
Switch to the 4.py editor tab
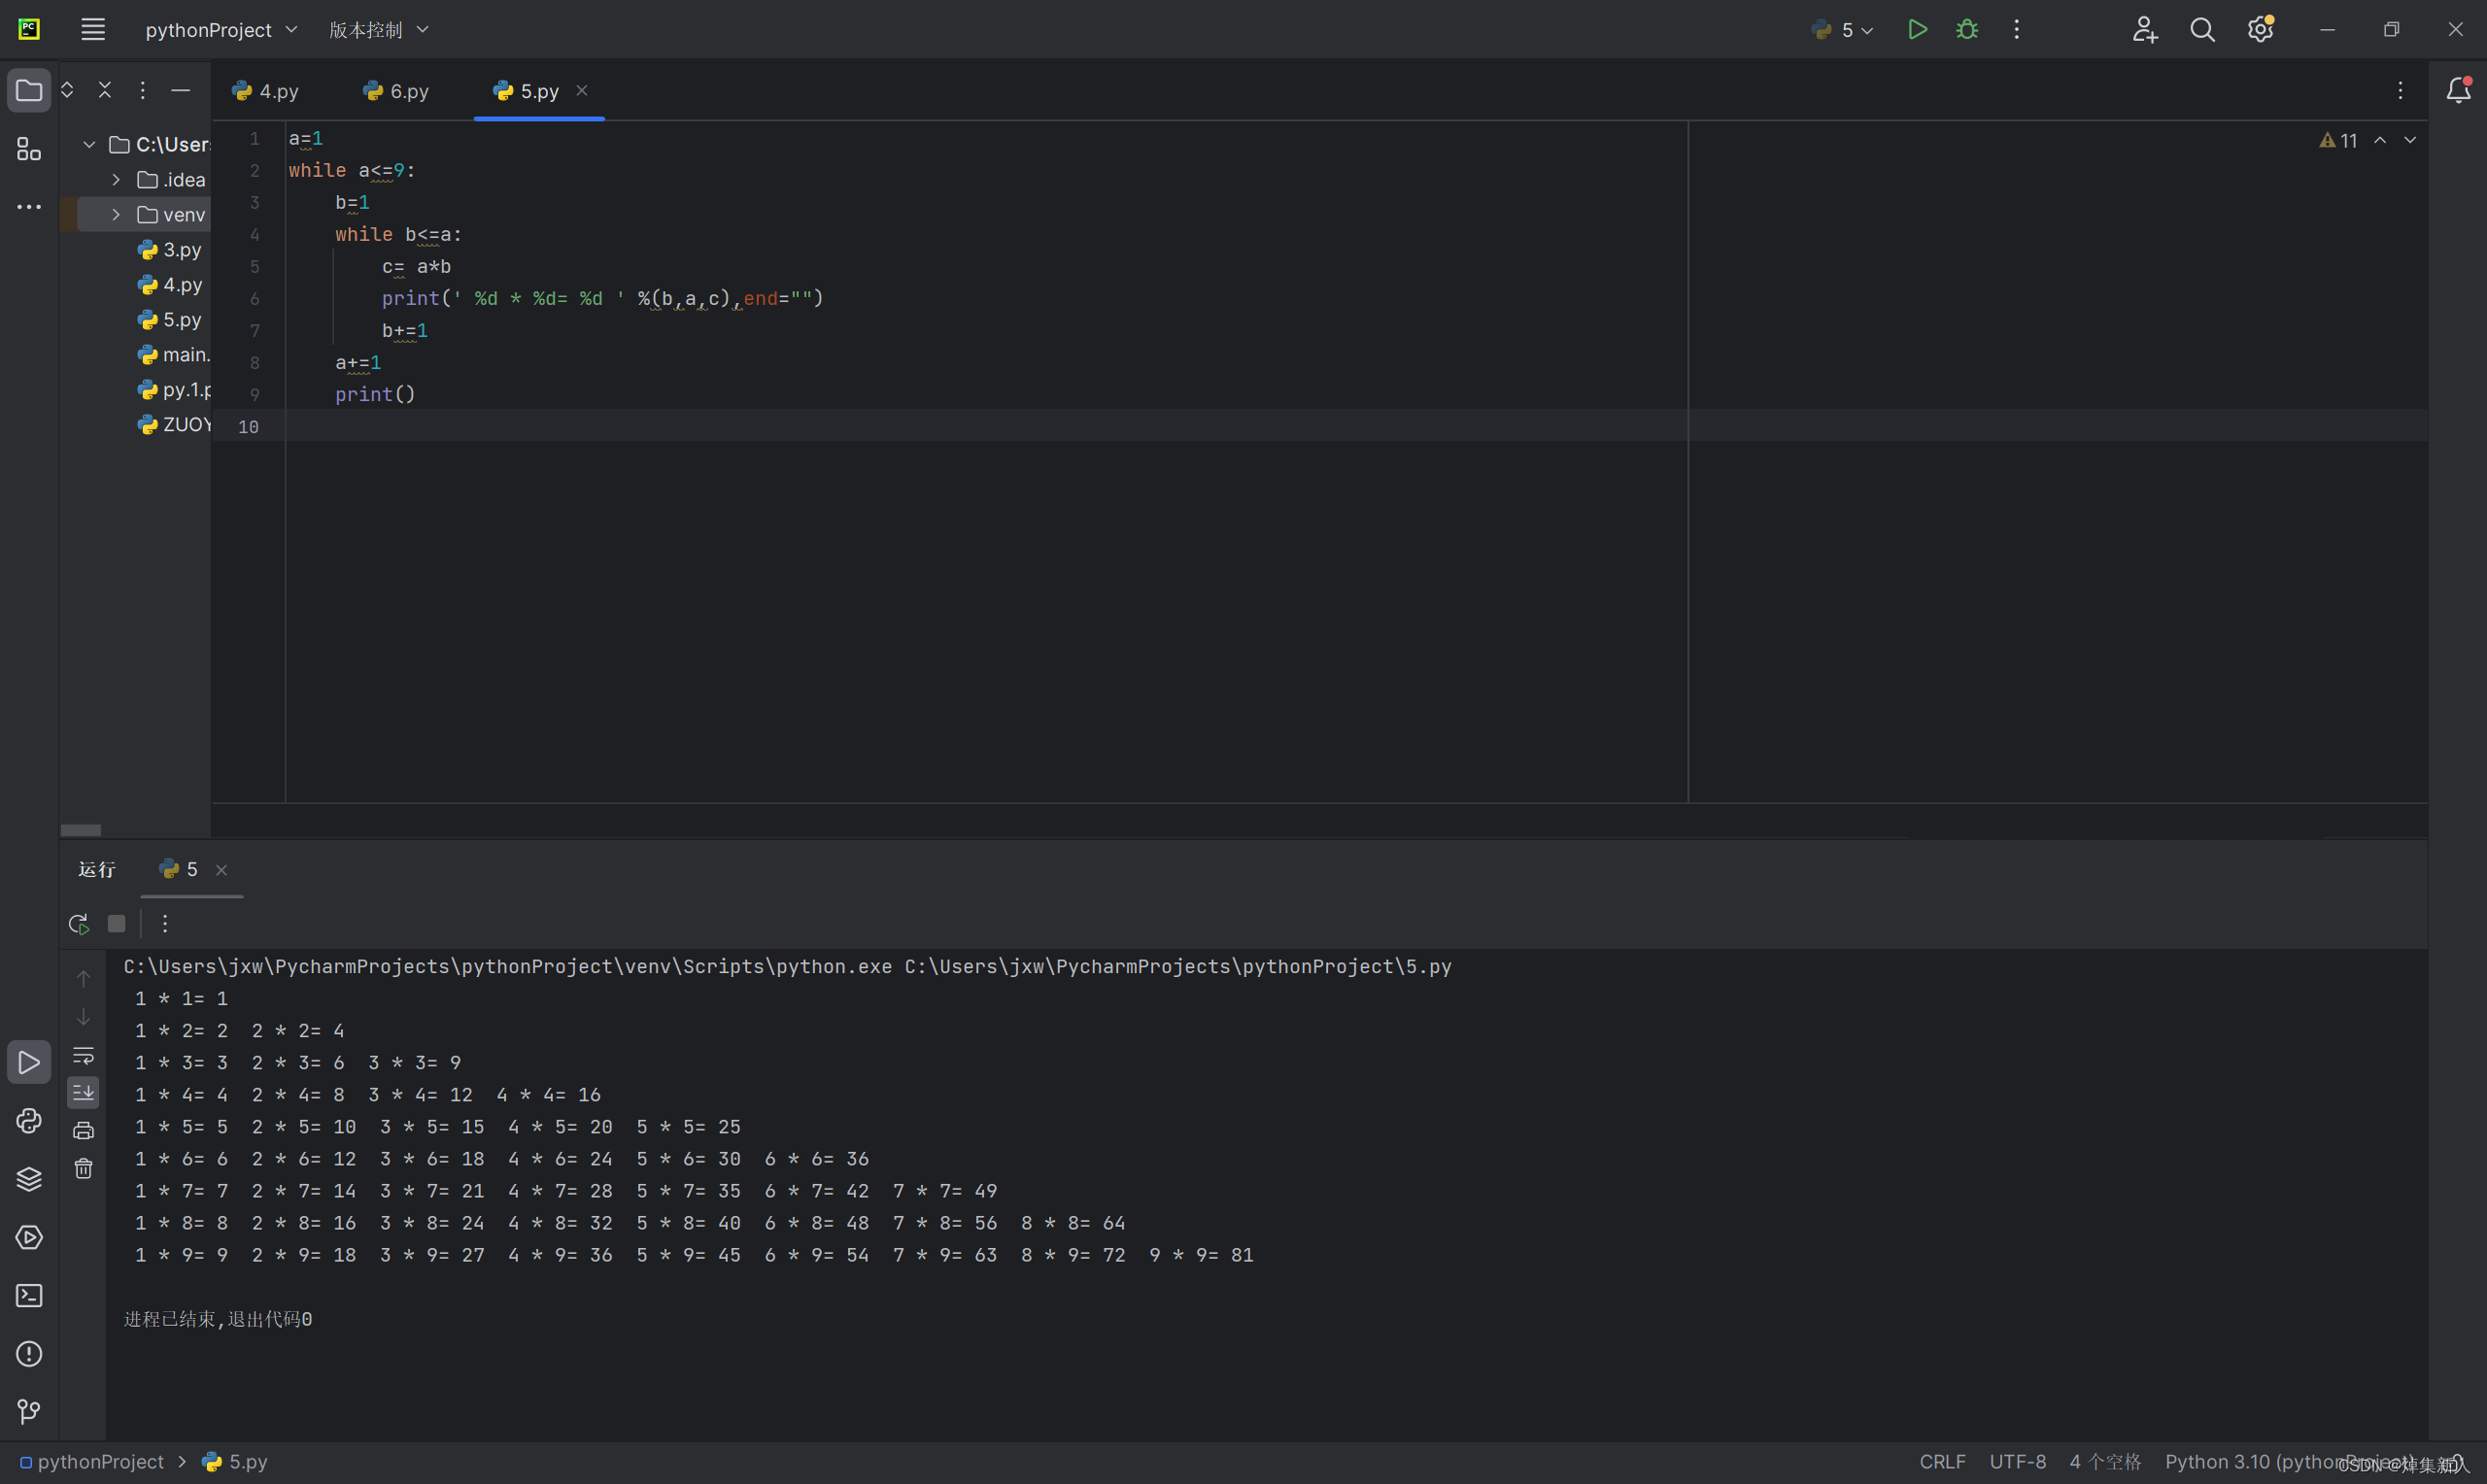[266, 91]
